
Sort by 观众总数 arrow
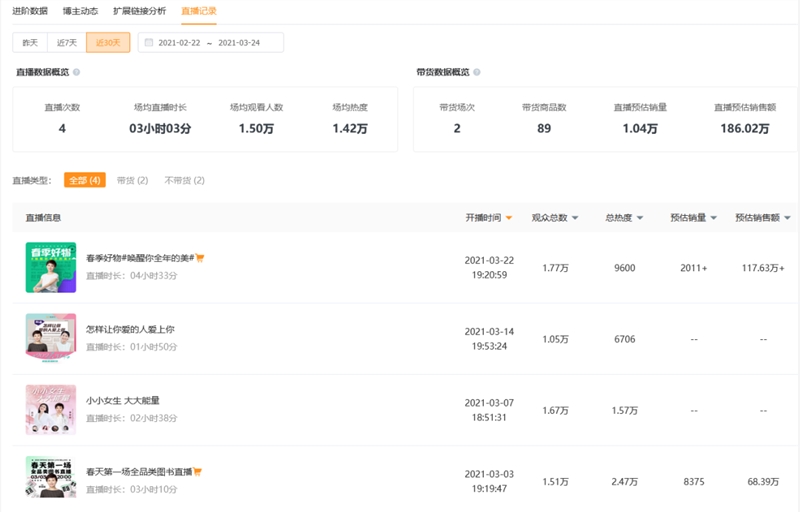tap(575, 218)
